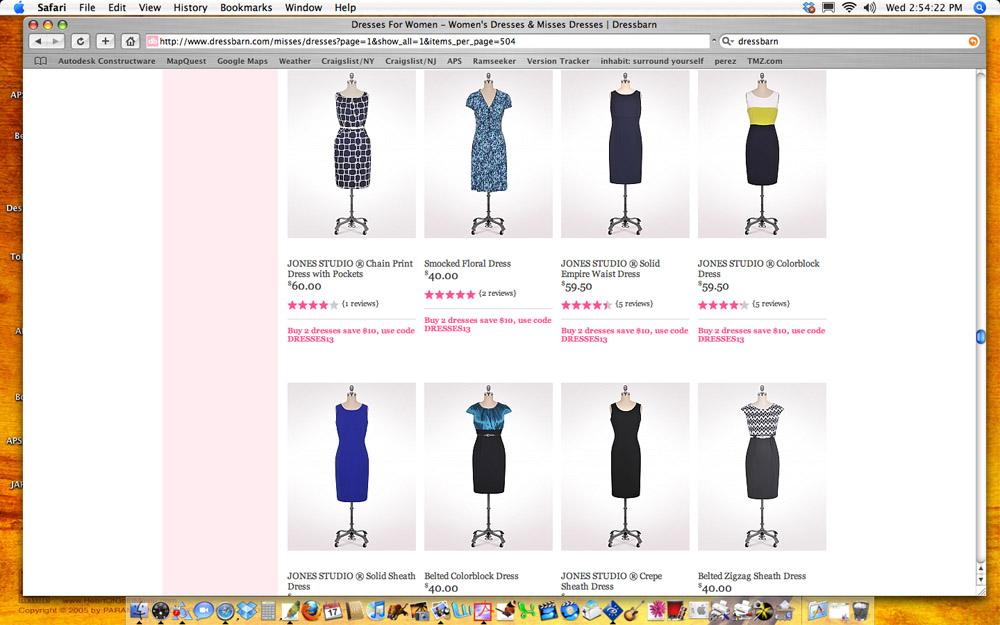Open the Craigslist/NY bookmark
The height and width of the screenshot is (625, 1000).
pos(348,61)
